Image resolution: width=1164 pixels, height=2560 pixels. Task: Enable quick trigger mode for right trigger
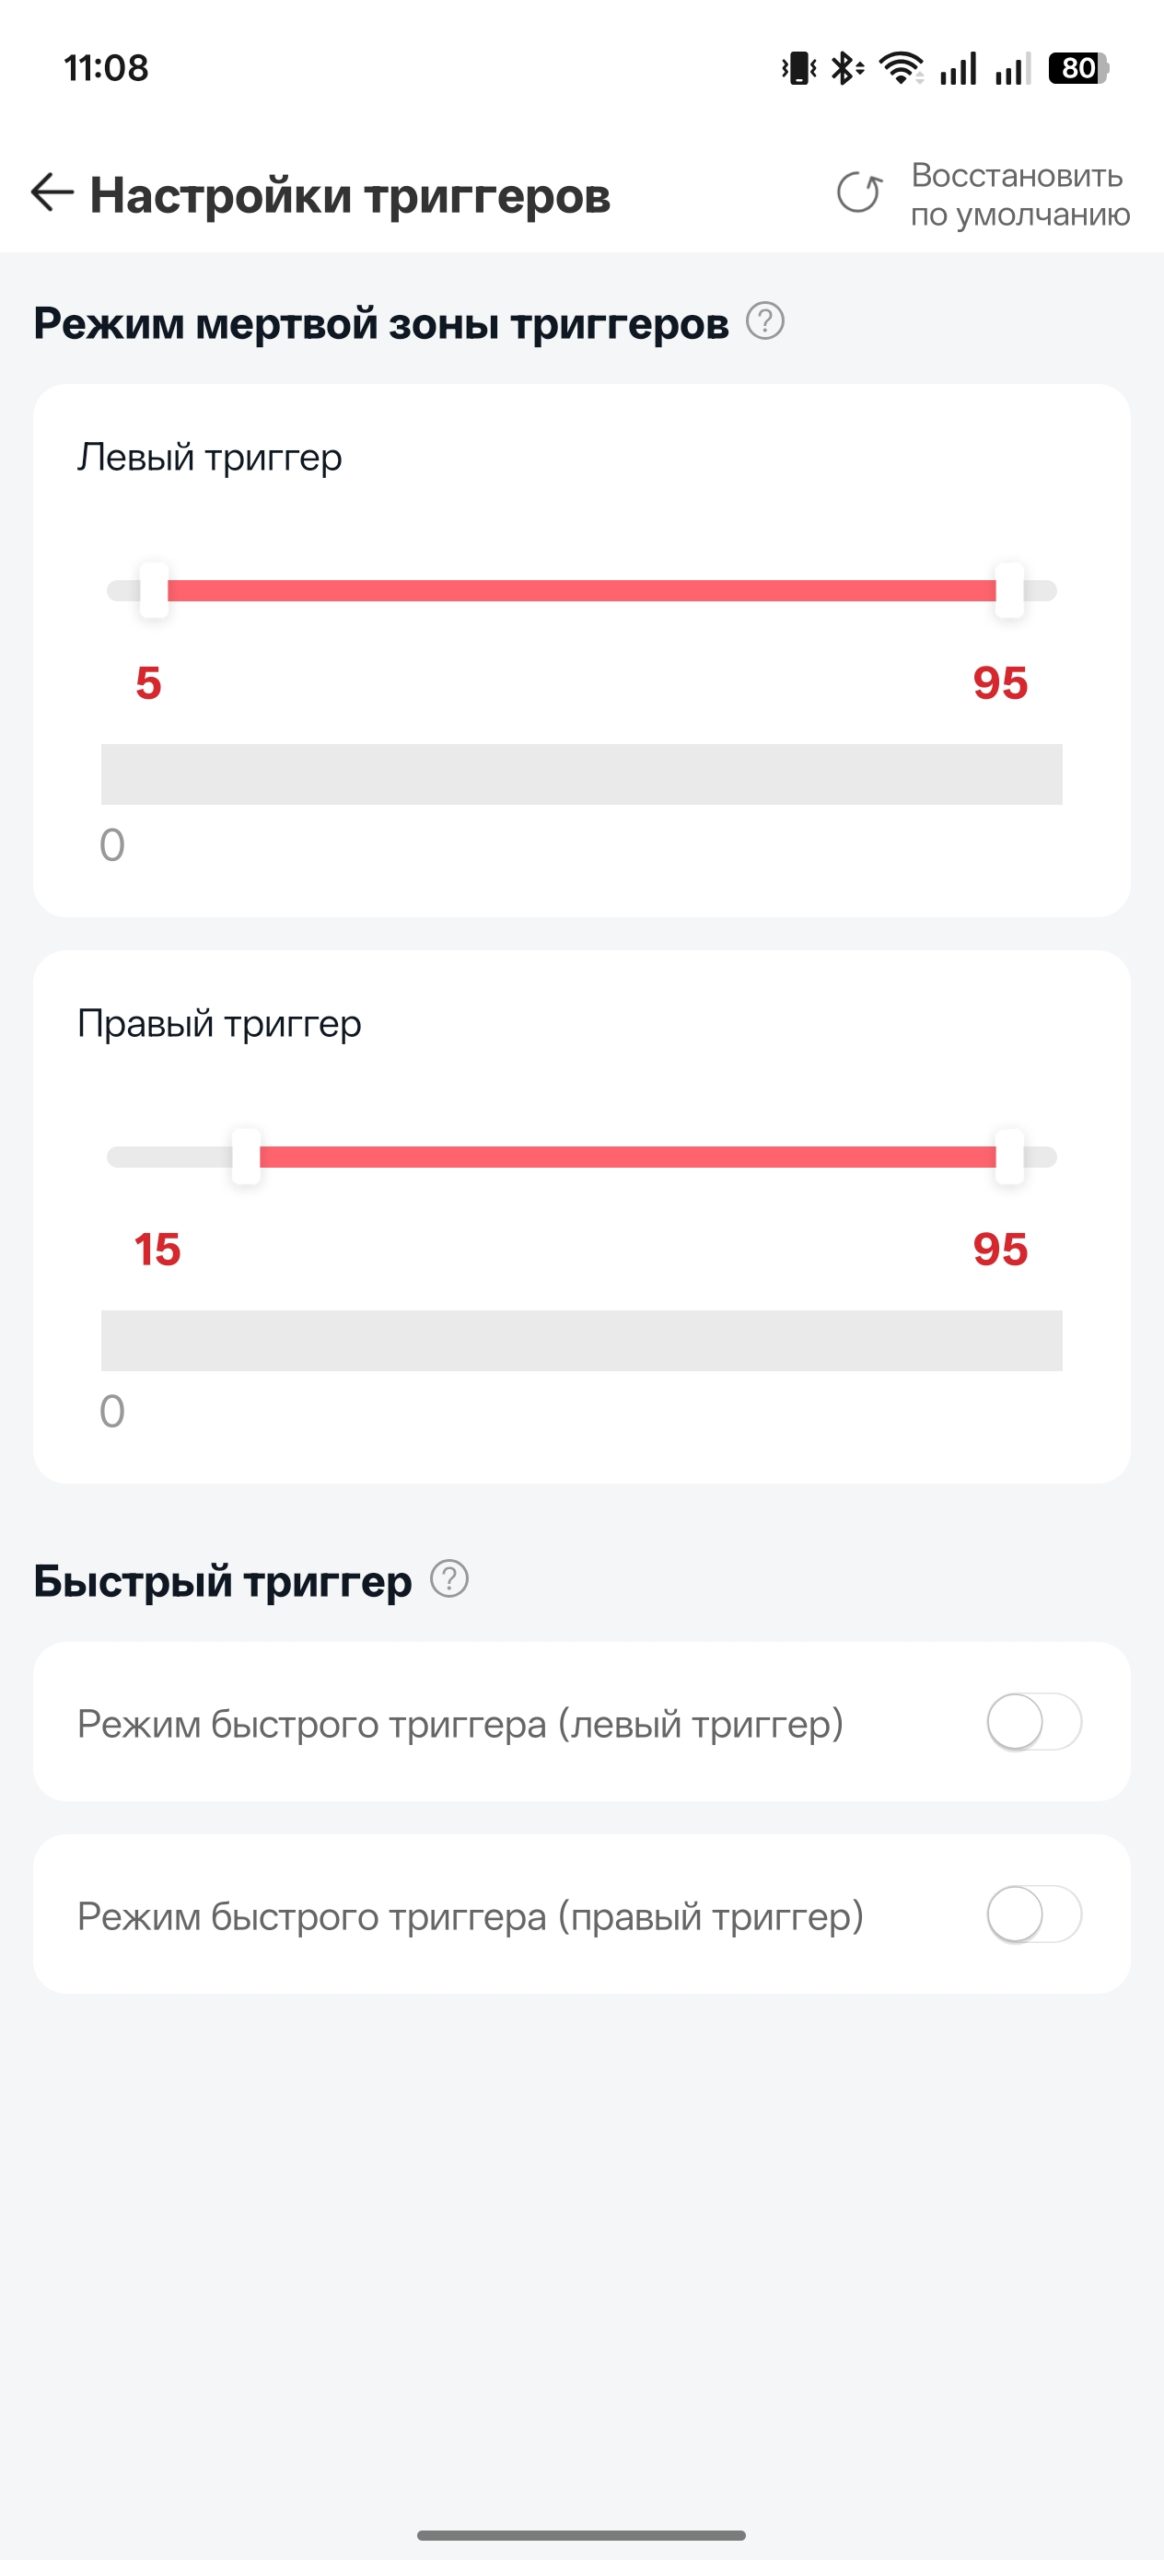pos(1034,1914)
